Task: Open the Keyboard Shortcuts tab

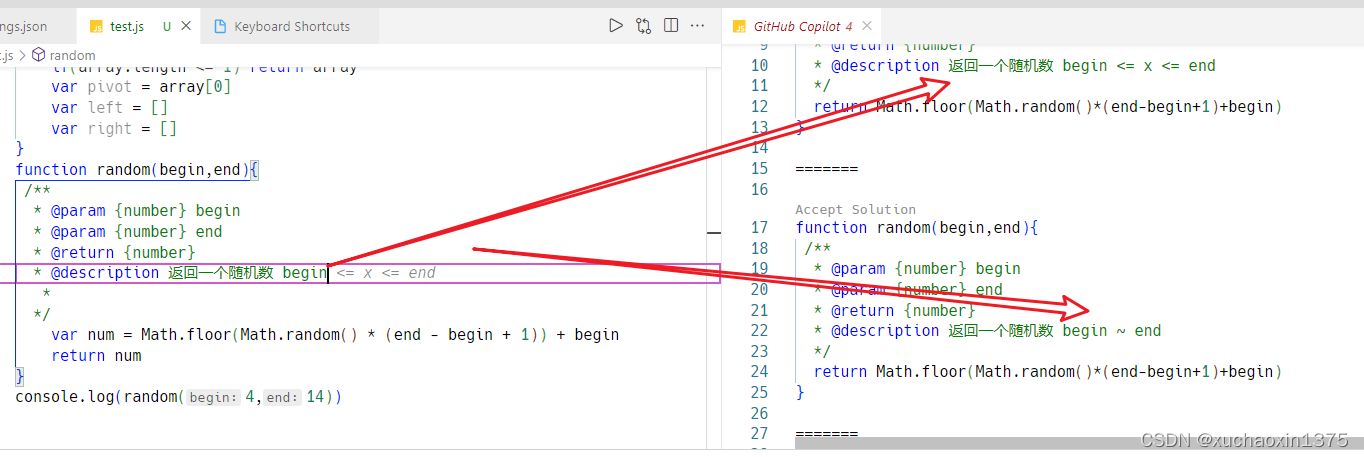Action: (292, 27)
